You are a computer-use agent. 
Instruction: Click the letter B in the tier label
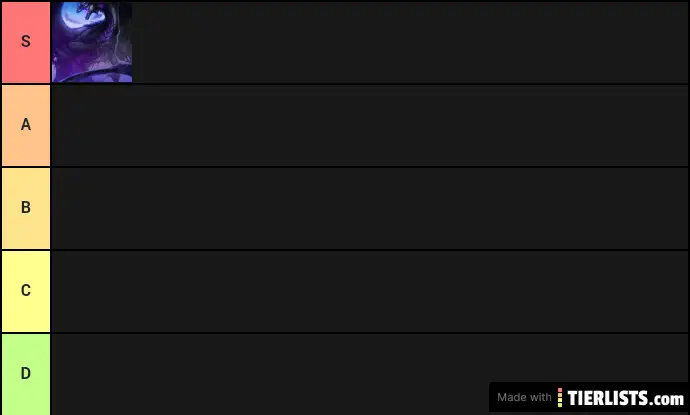tap(26, 207)
